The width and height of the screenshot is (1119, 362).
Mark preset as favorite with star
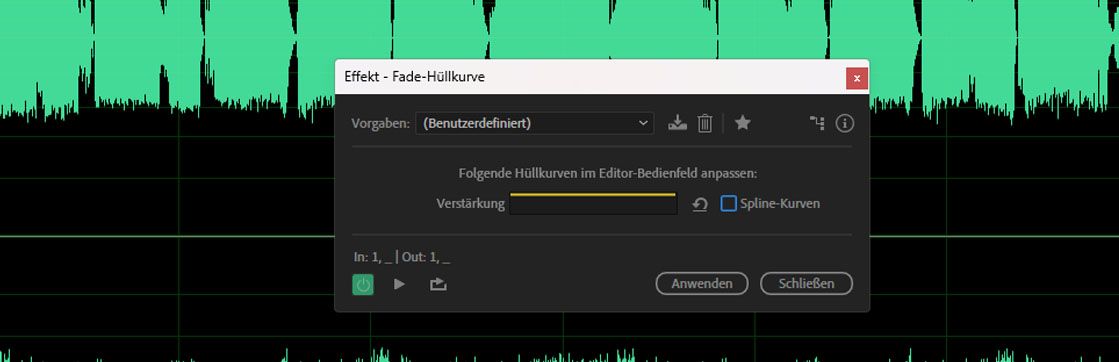pos(742,123)
